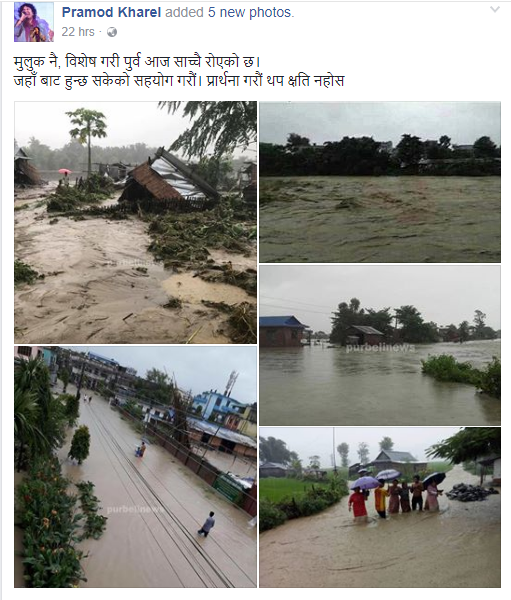This screenshot has height=600, width=511.
Task: Open the rushing river flood photo
Action: tap(380, 182)
